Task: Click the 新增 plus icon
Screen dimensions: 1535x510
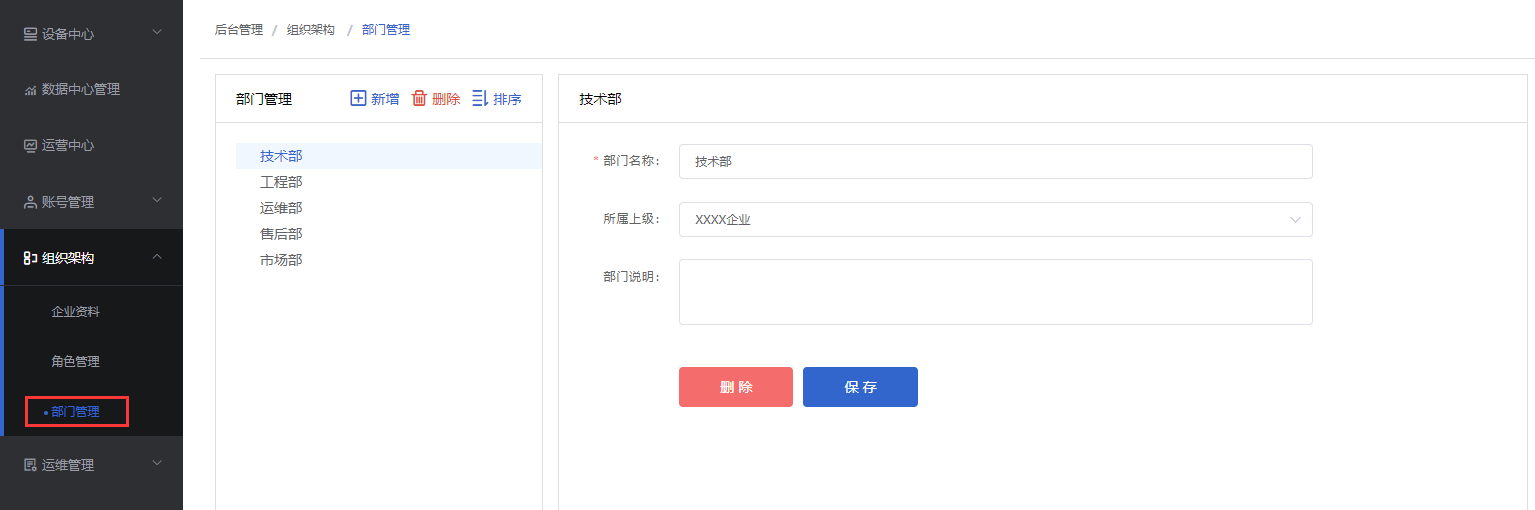Action: pos(358,98)
